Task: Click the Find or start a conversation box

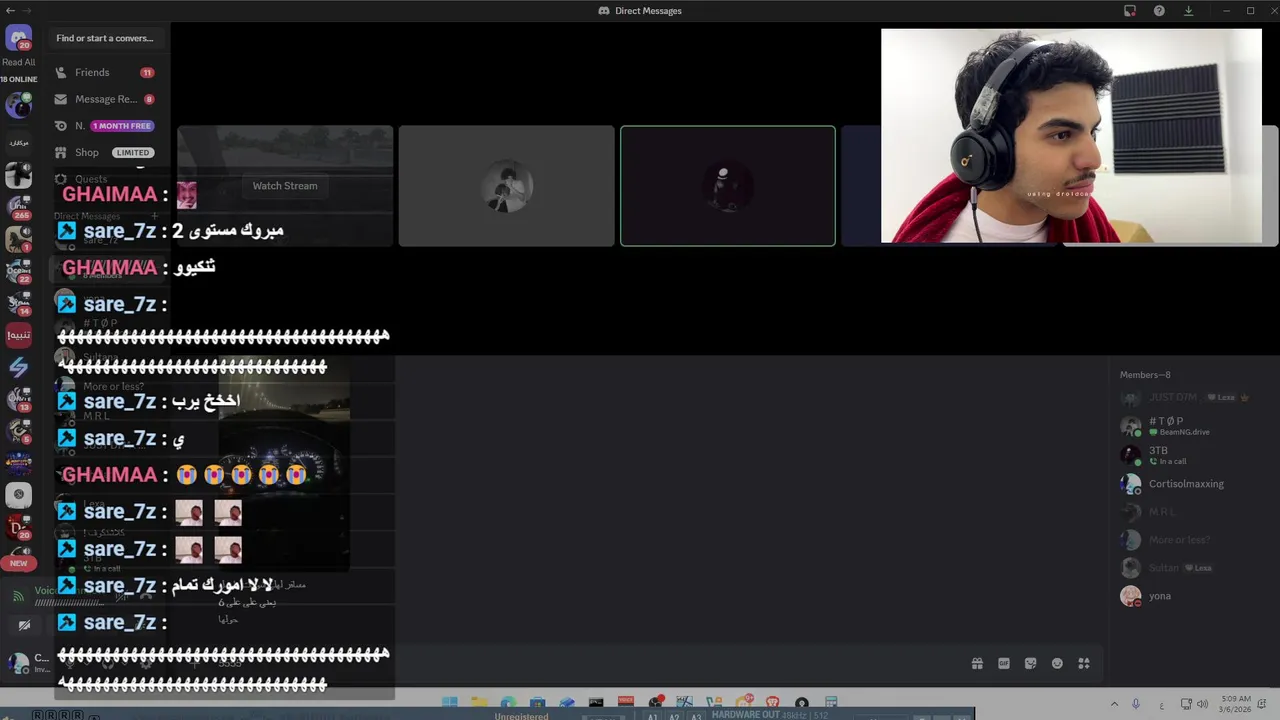Action: point(105,38)
